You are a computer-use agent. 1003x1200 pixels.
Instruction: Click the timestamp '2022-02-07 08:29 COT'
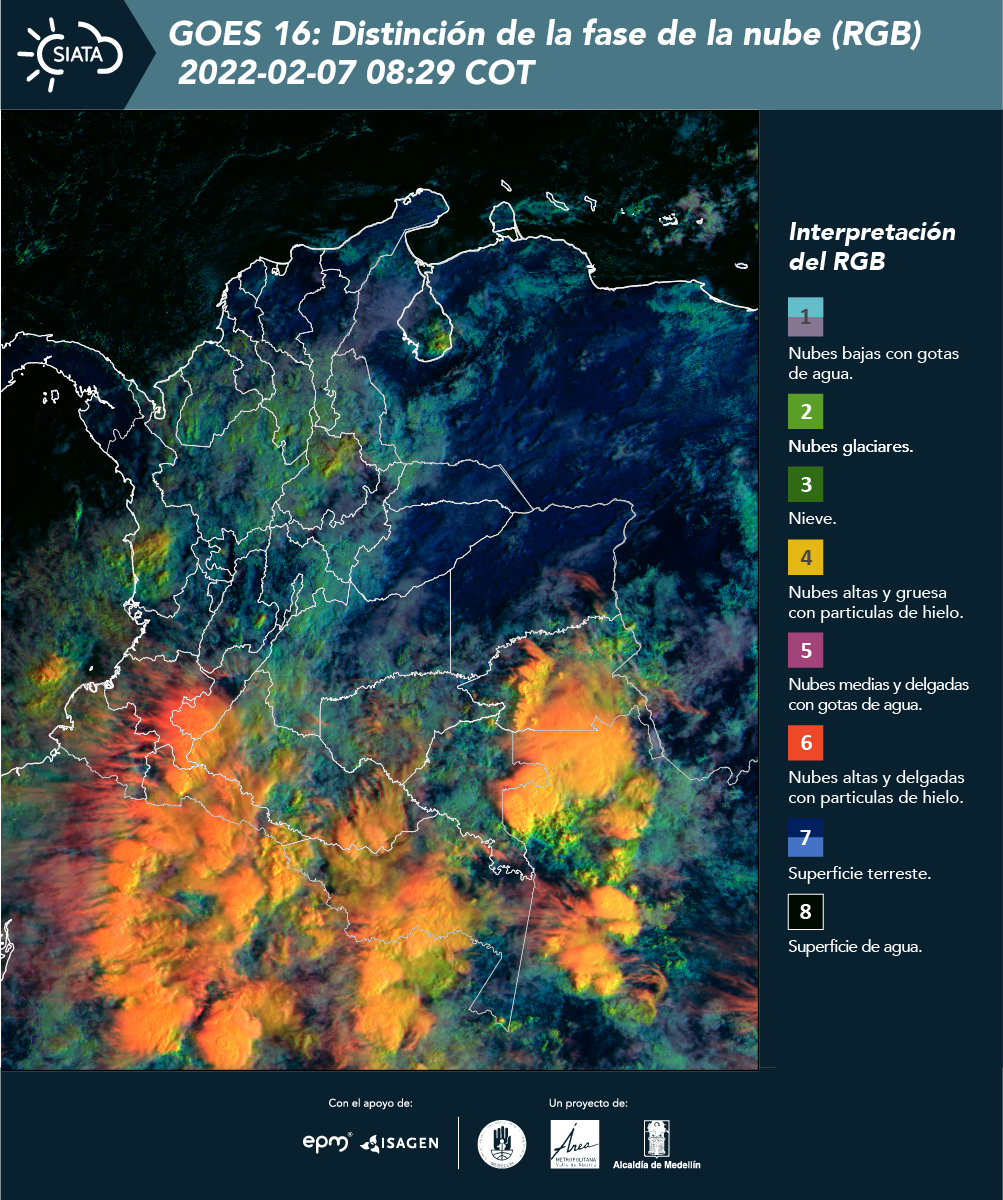pyautogui.click(x=356, y=73)
